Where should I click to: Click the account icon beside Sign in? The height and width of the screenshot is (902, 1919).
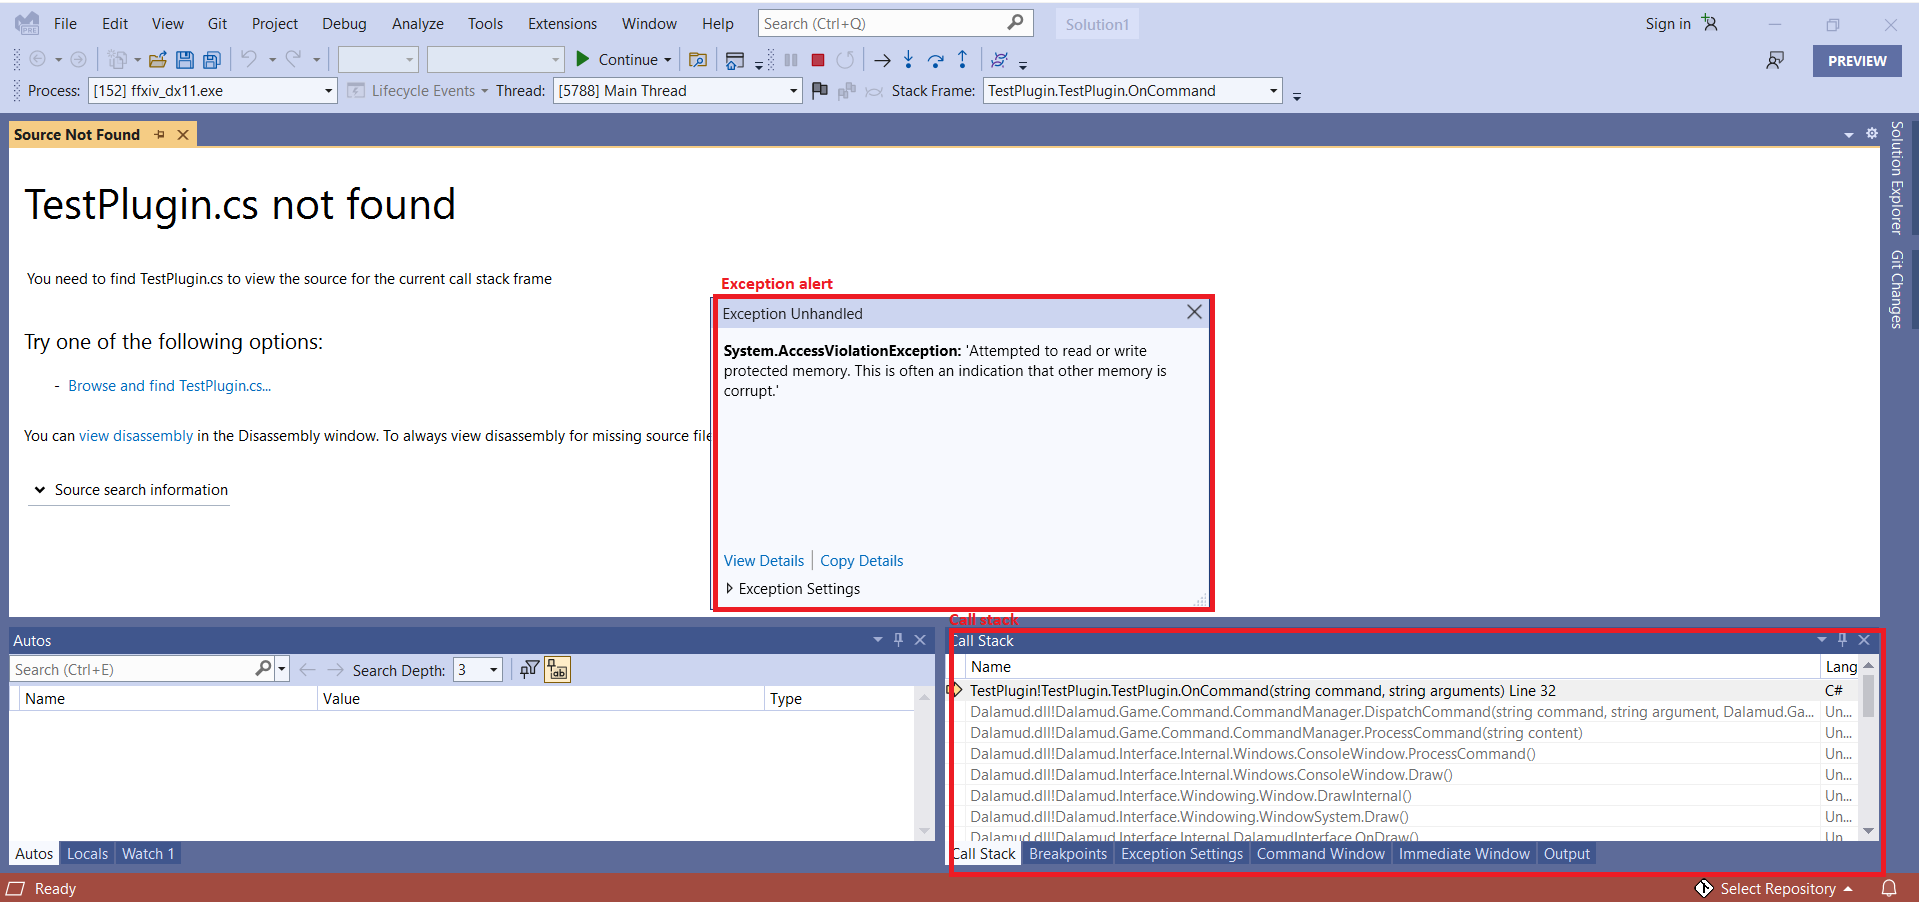click(x=1710, y=23)
